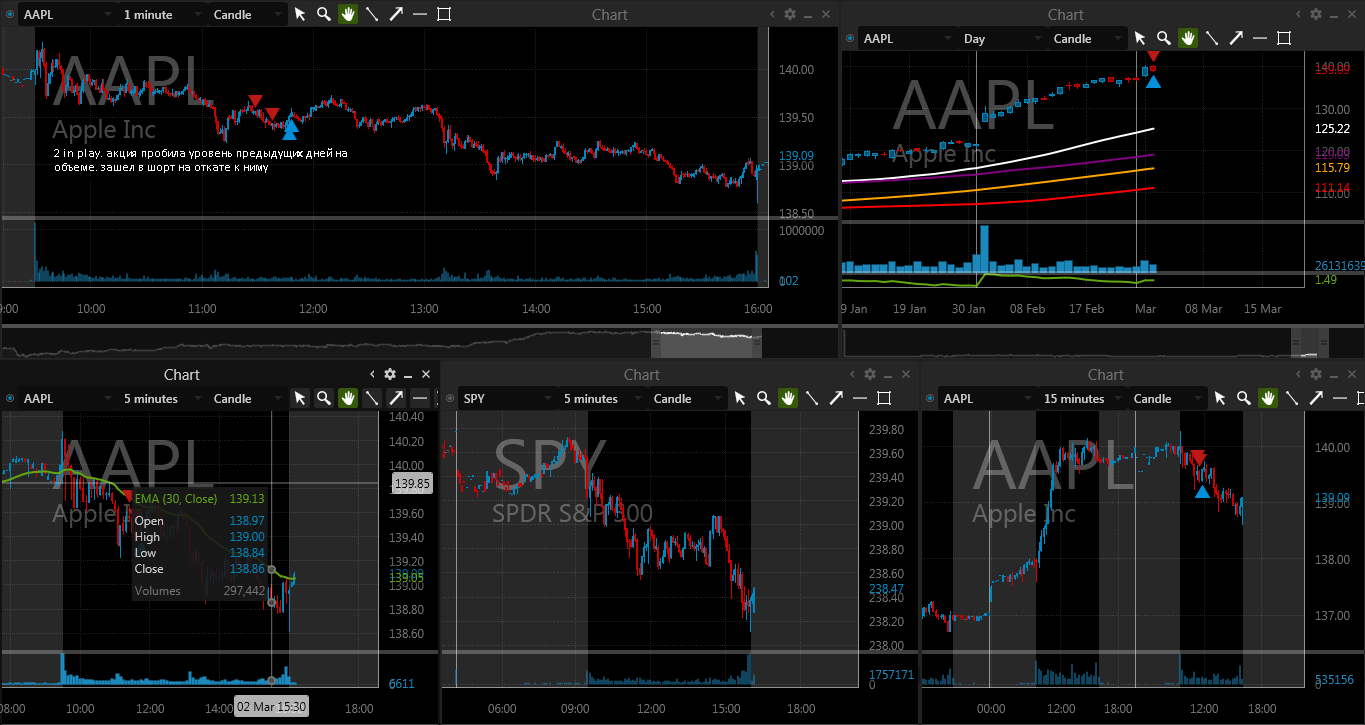Select the rectangle tool in the SPY chart

(884, 398)
